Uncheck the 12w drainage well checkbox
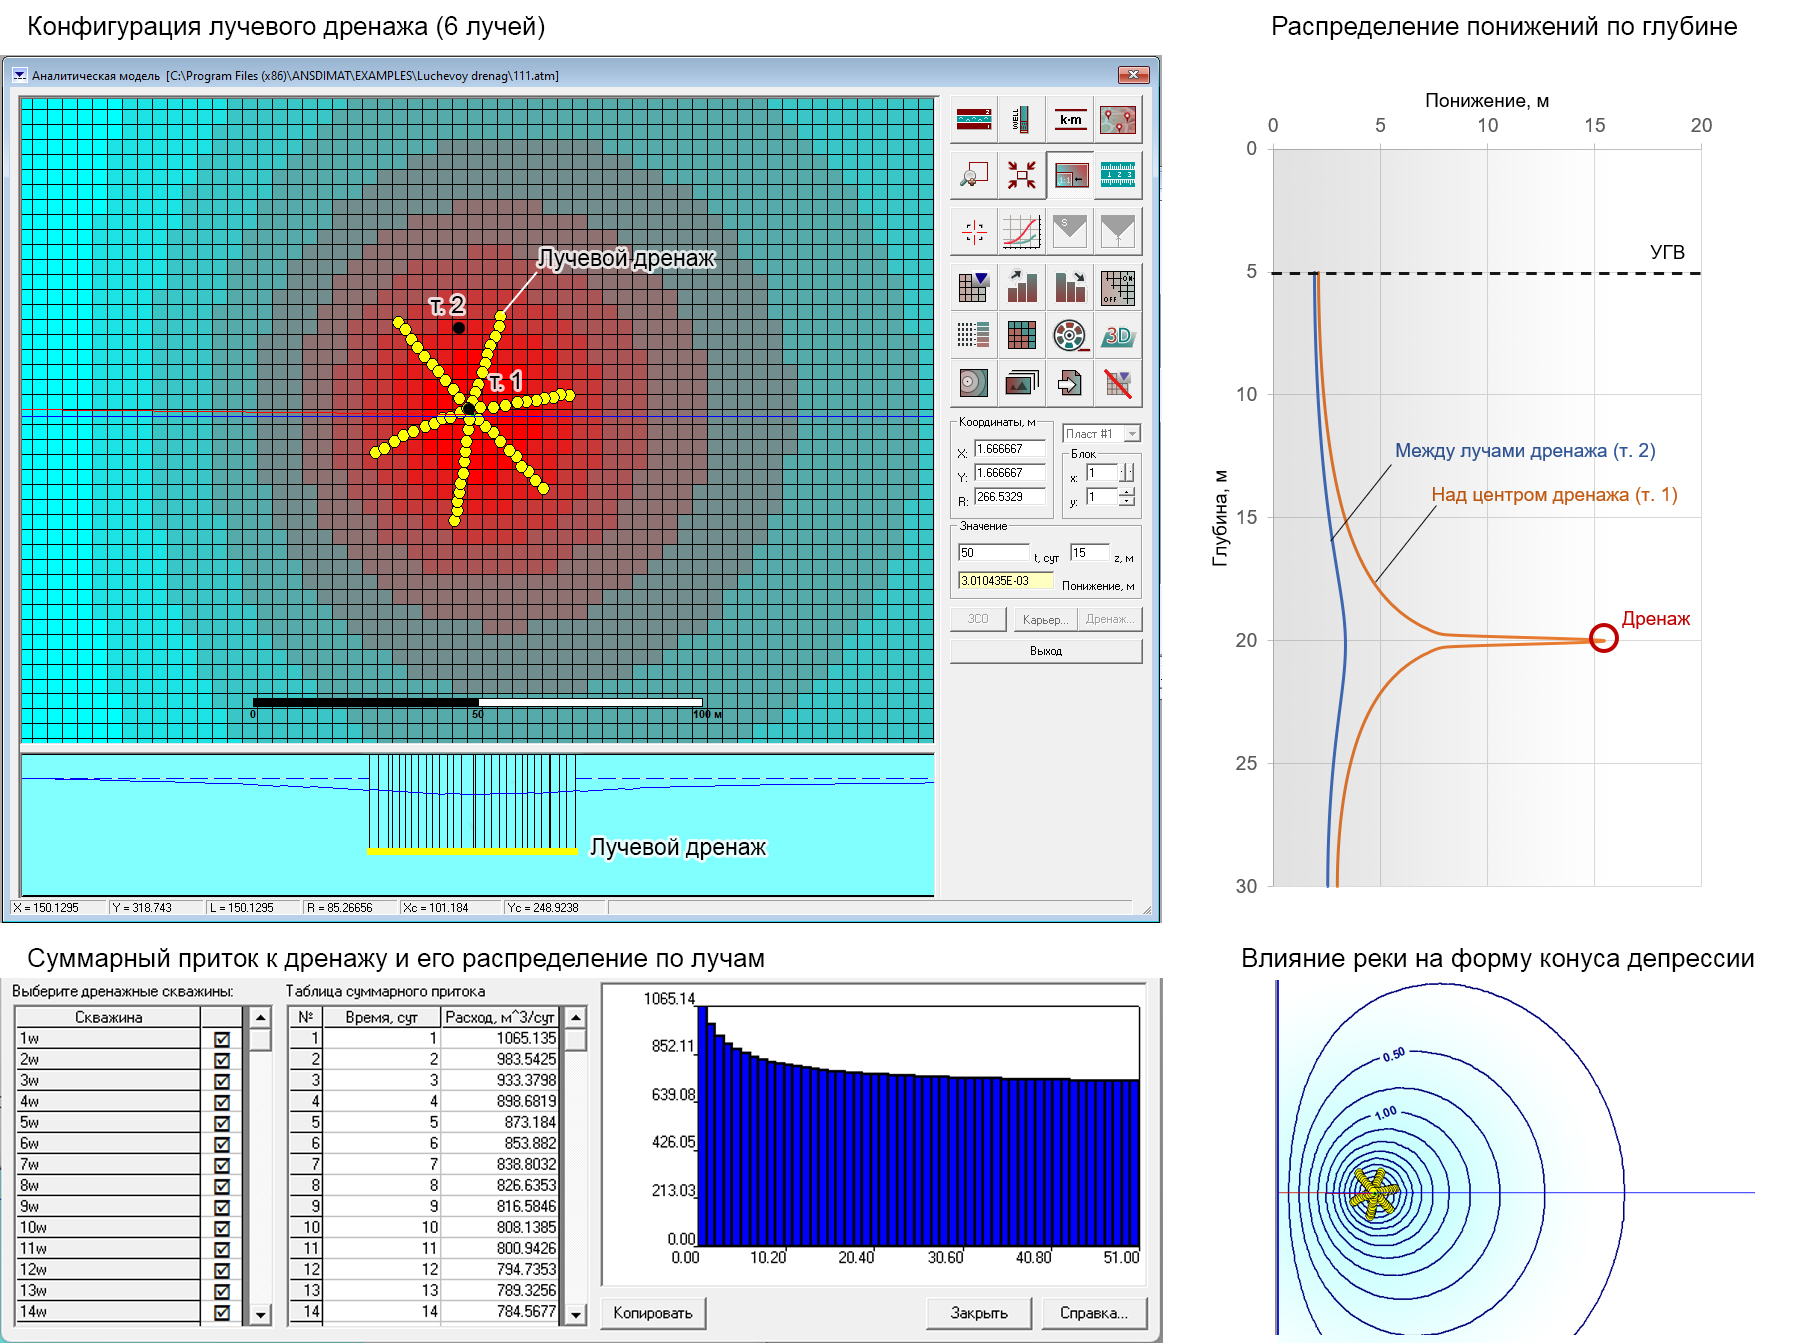Screen dimensions: 1819x1343 click(x=222, y=1270)
